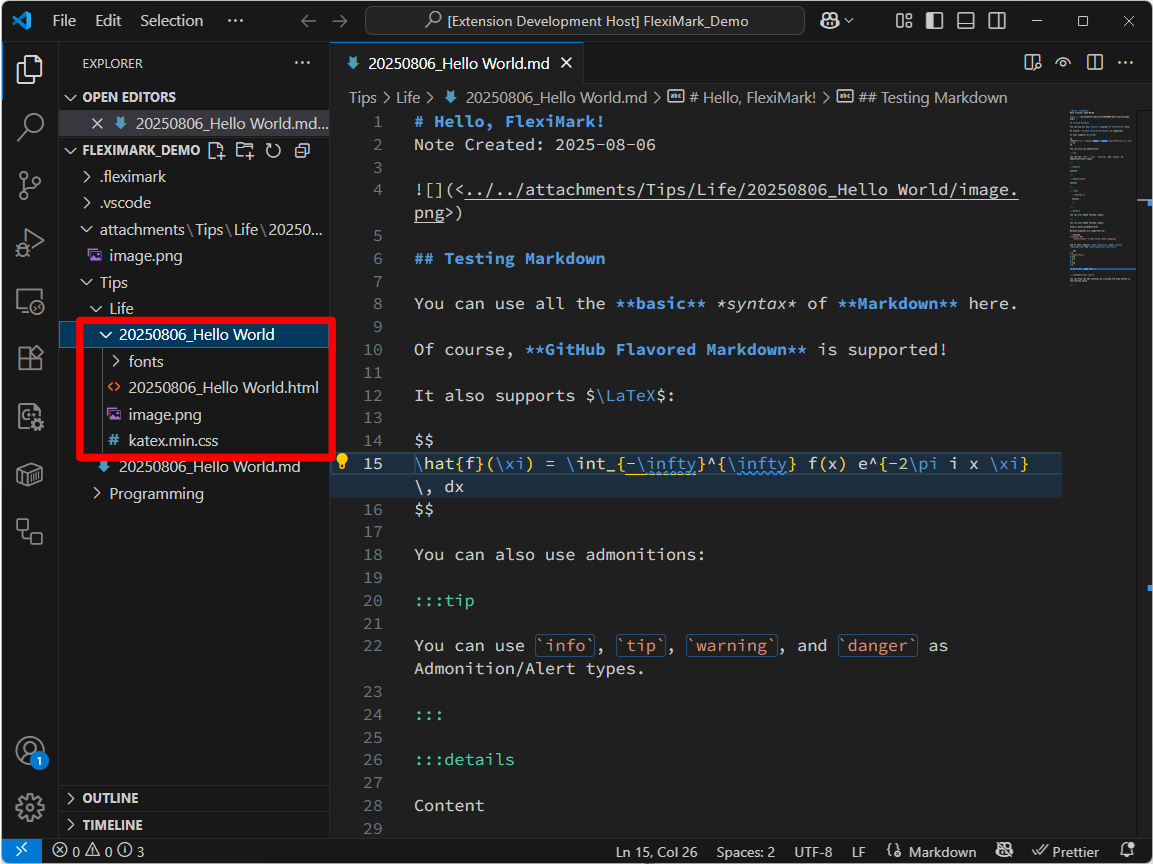
Task: Click the Tips breadcrumb
Action: click(x=363, y=98)
